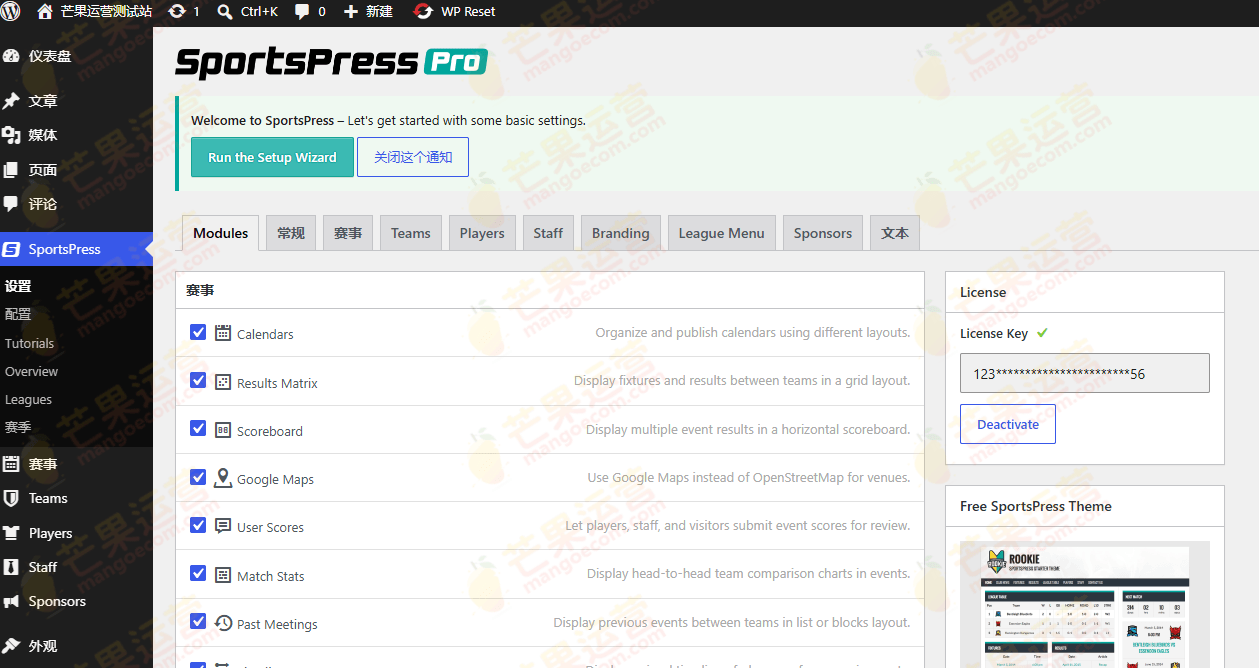
Task: Open Tutorials submenu link
Action: [x=30, y=343]
